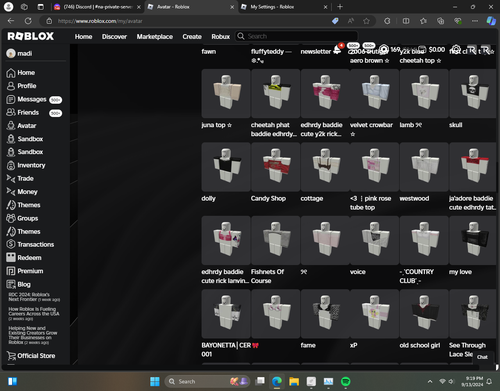Open the Windows Start menu

coord(155,381)
